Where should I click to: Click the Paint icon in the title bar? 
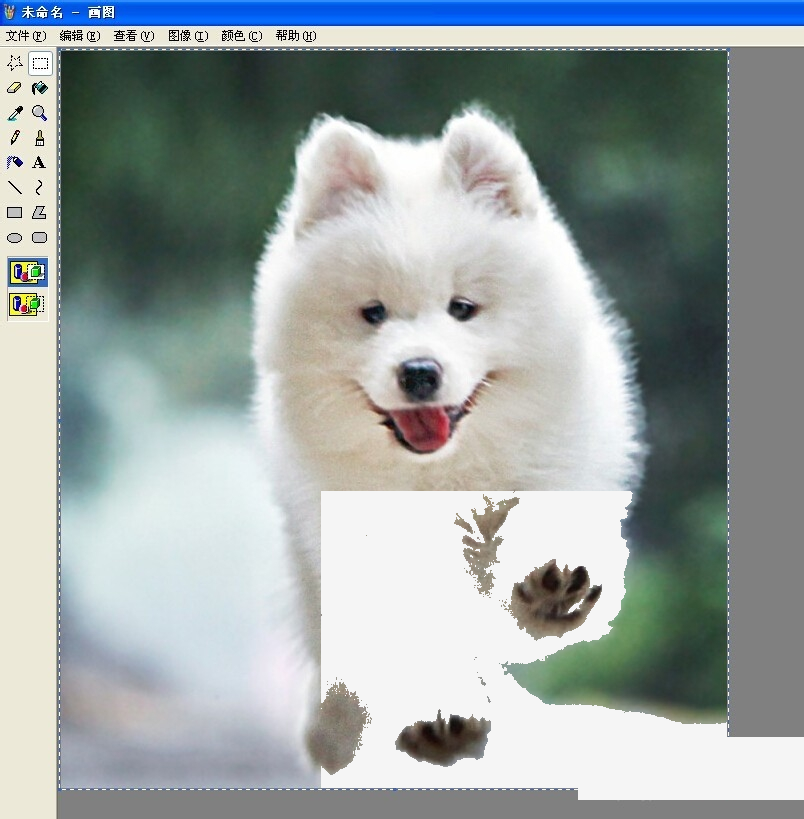pos(9,11)
